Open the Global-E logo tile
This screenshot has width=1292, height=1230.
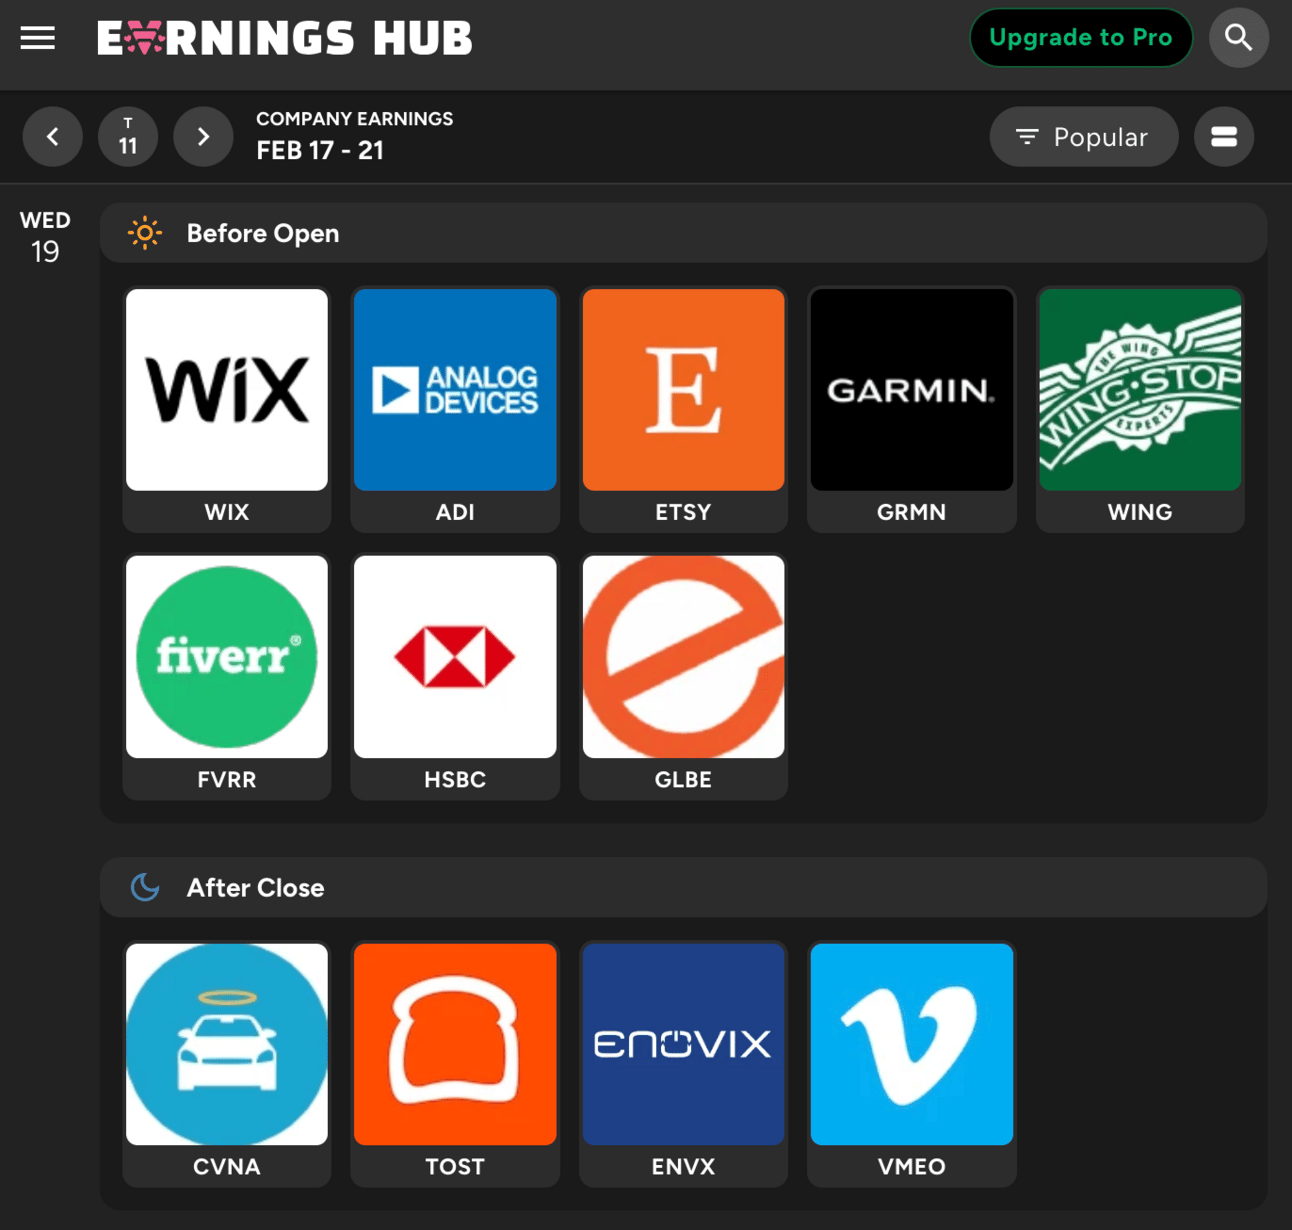tap(683, 657)
